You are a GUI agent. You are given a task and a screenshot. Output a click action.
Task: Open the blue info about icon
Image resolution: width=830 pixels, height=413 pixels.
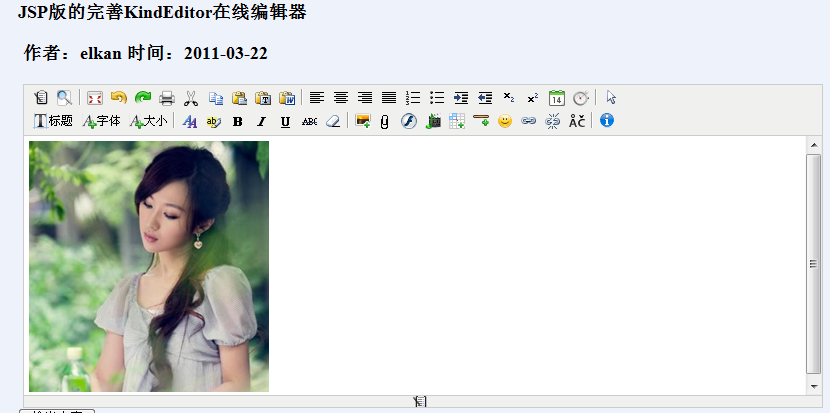(x=607, y=121)
